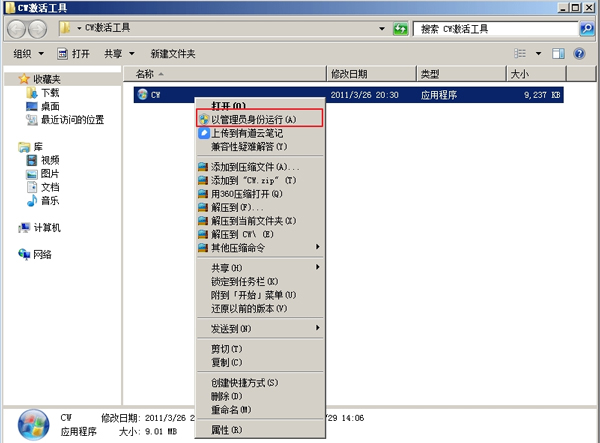Expand the 共享(H) submenu in context menu
The width and height of the screenshot is (600, 443).
260,268
